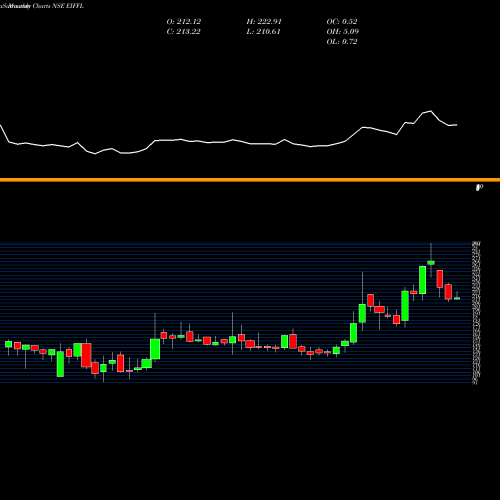The height and width of the screenshot is (500, 500).
Task: Click the 'Charts NSE EIFFL' title text
Action: pos(58,6)
